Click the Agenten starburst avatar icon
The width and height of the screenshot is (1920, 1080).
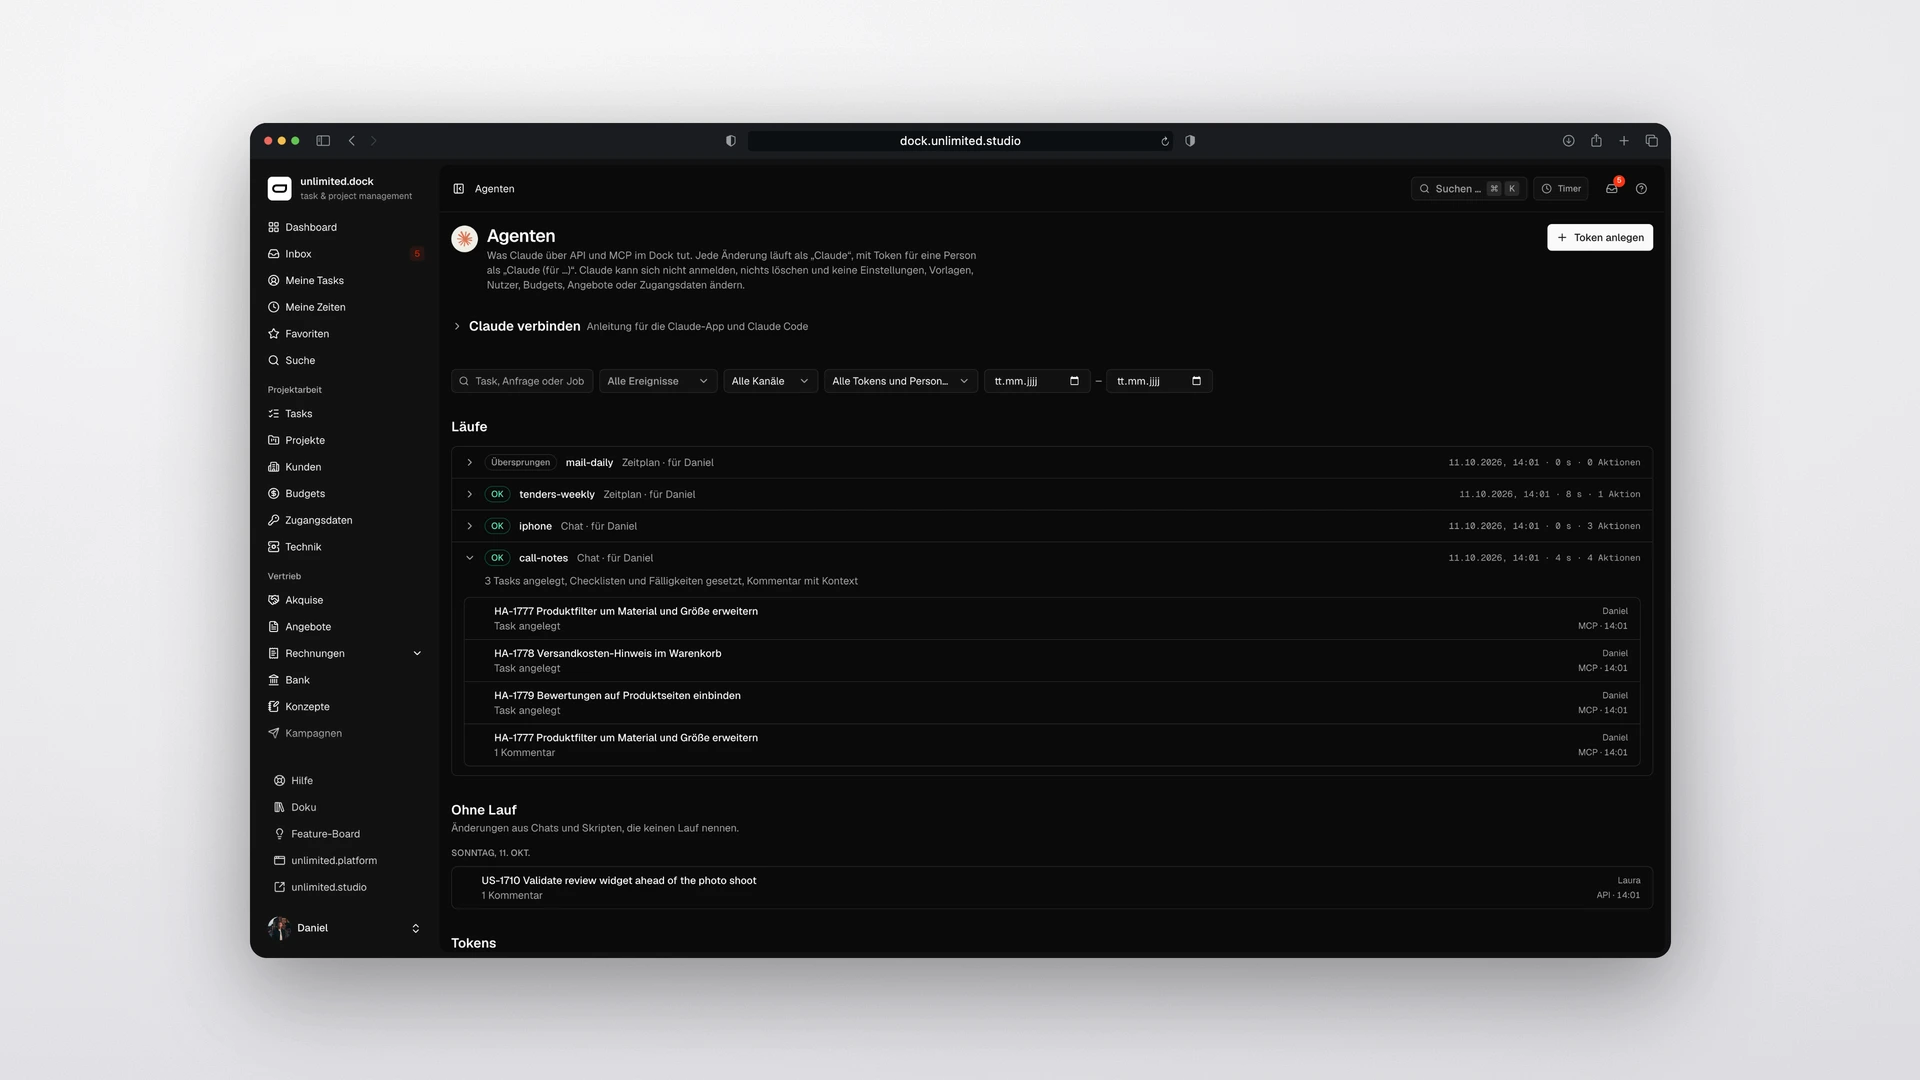[464, 238]
